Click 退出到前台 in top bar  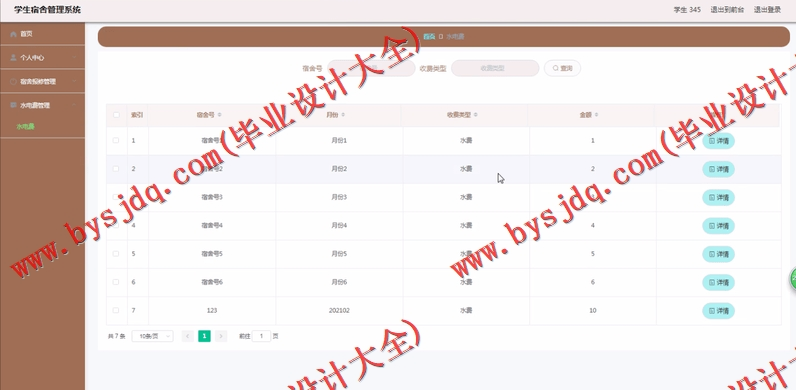tap(727, 10)
